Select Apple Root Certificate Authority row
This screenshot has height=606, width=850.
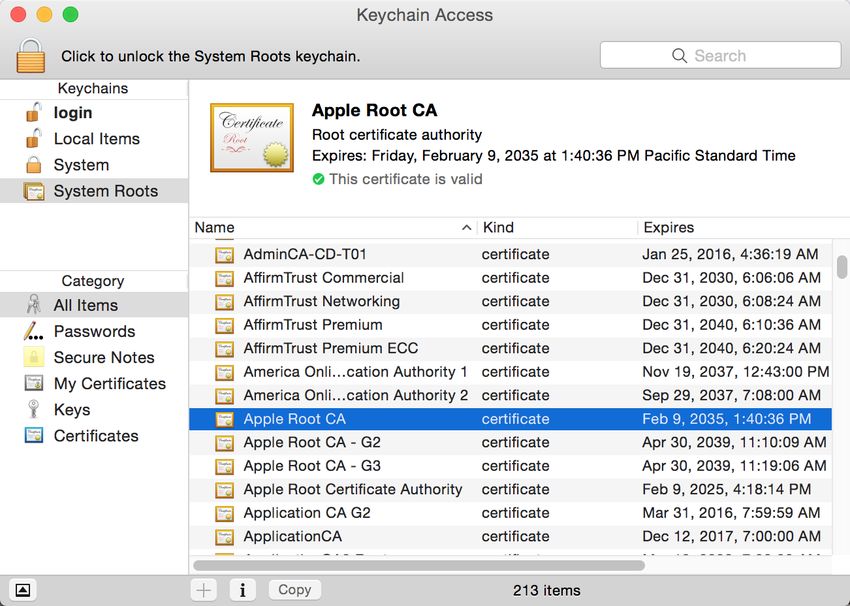tap(510, 489)
